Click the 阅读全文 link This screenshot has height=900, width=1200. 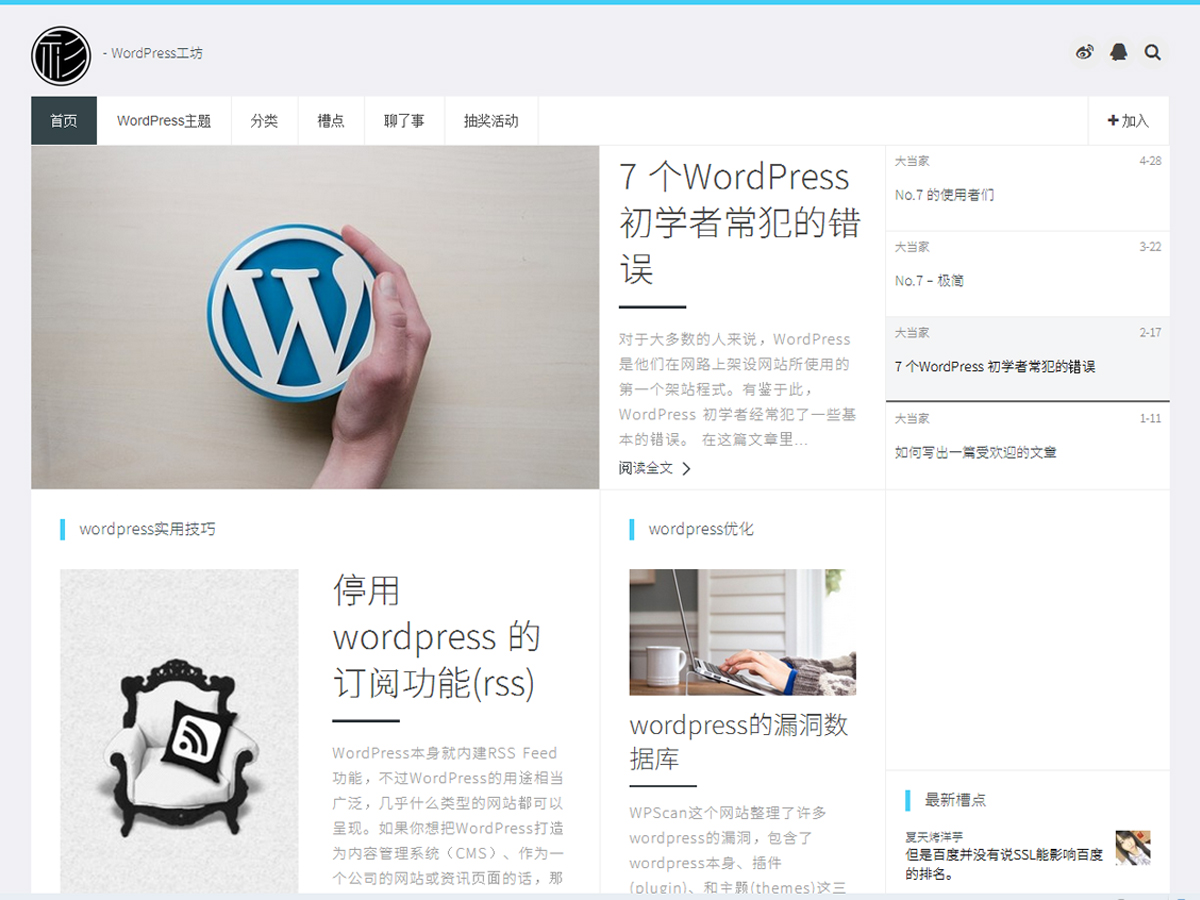[x=646, y=468]
